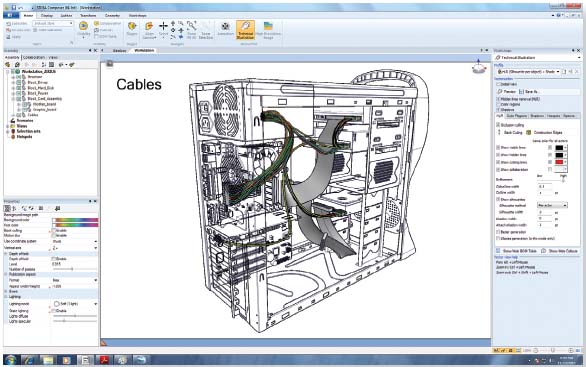This screenshot has width=586, height=367.
Task: Click the Back Culling icon
Action: pos(499,132)
